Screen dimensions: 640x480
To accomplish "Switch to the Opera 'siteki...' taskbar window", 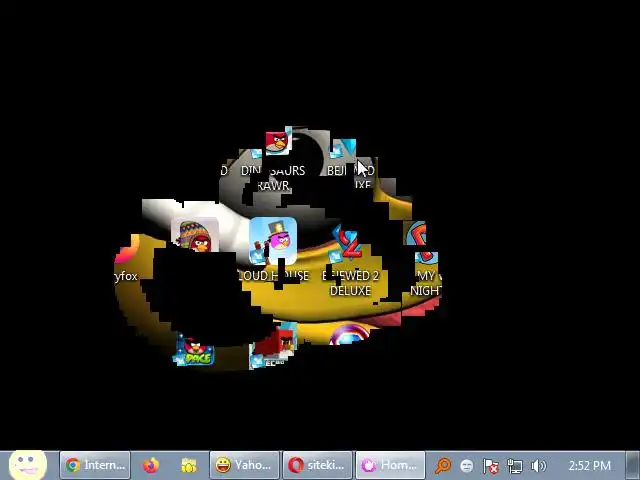I will coord(317,465).
